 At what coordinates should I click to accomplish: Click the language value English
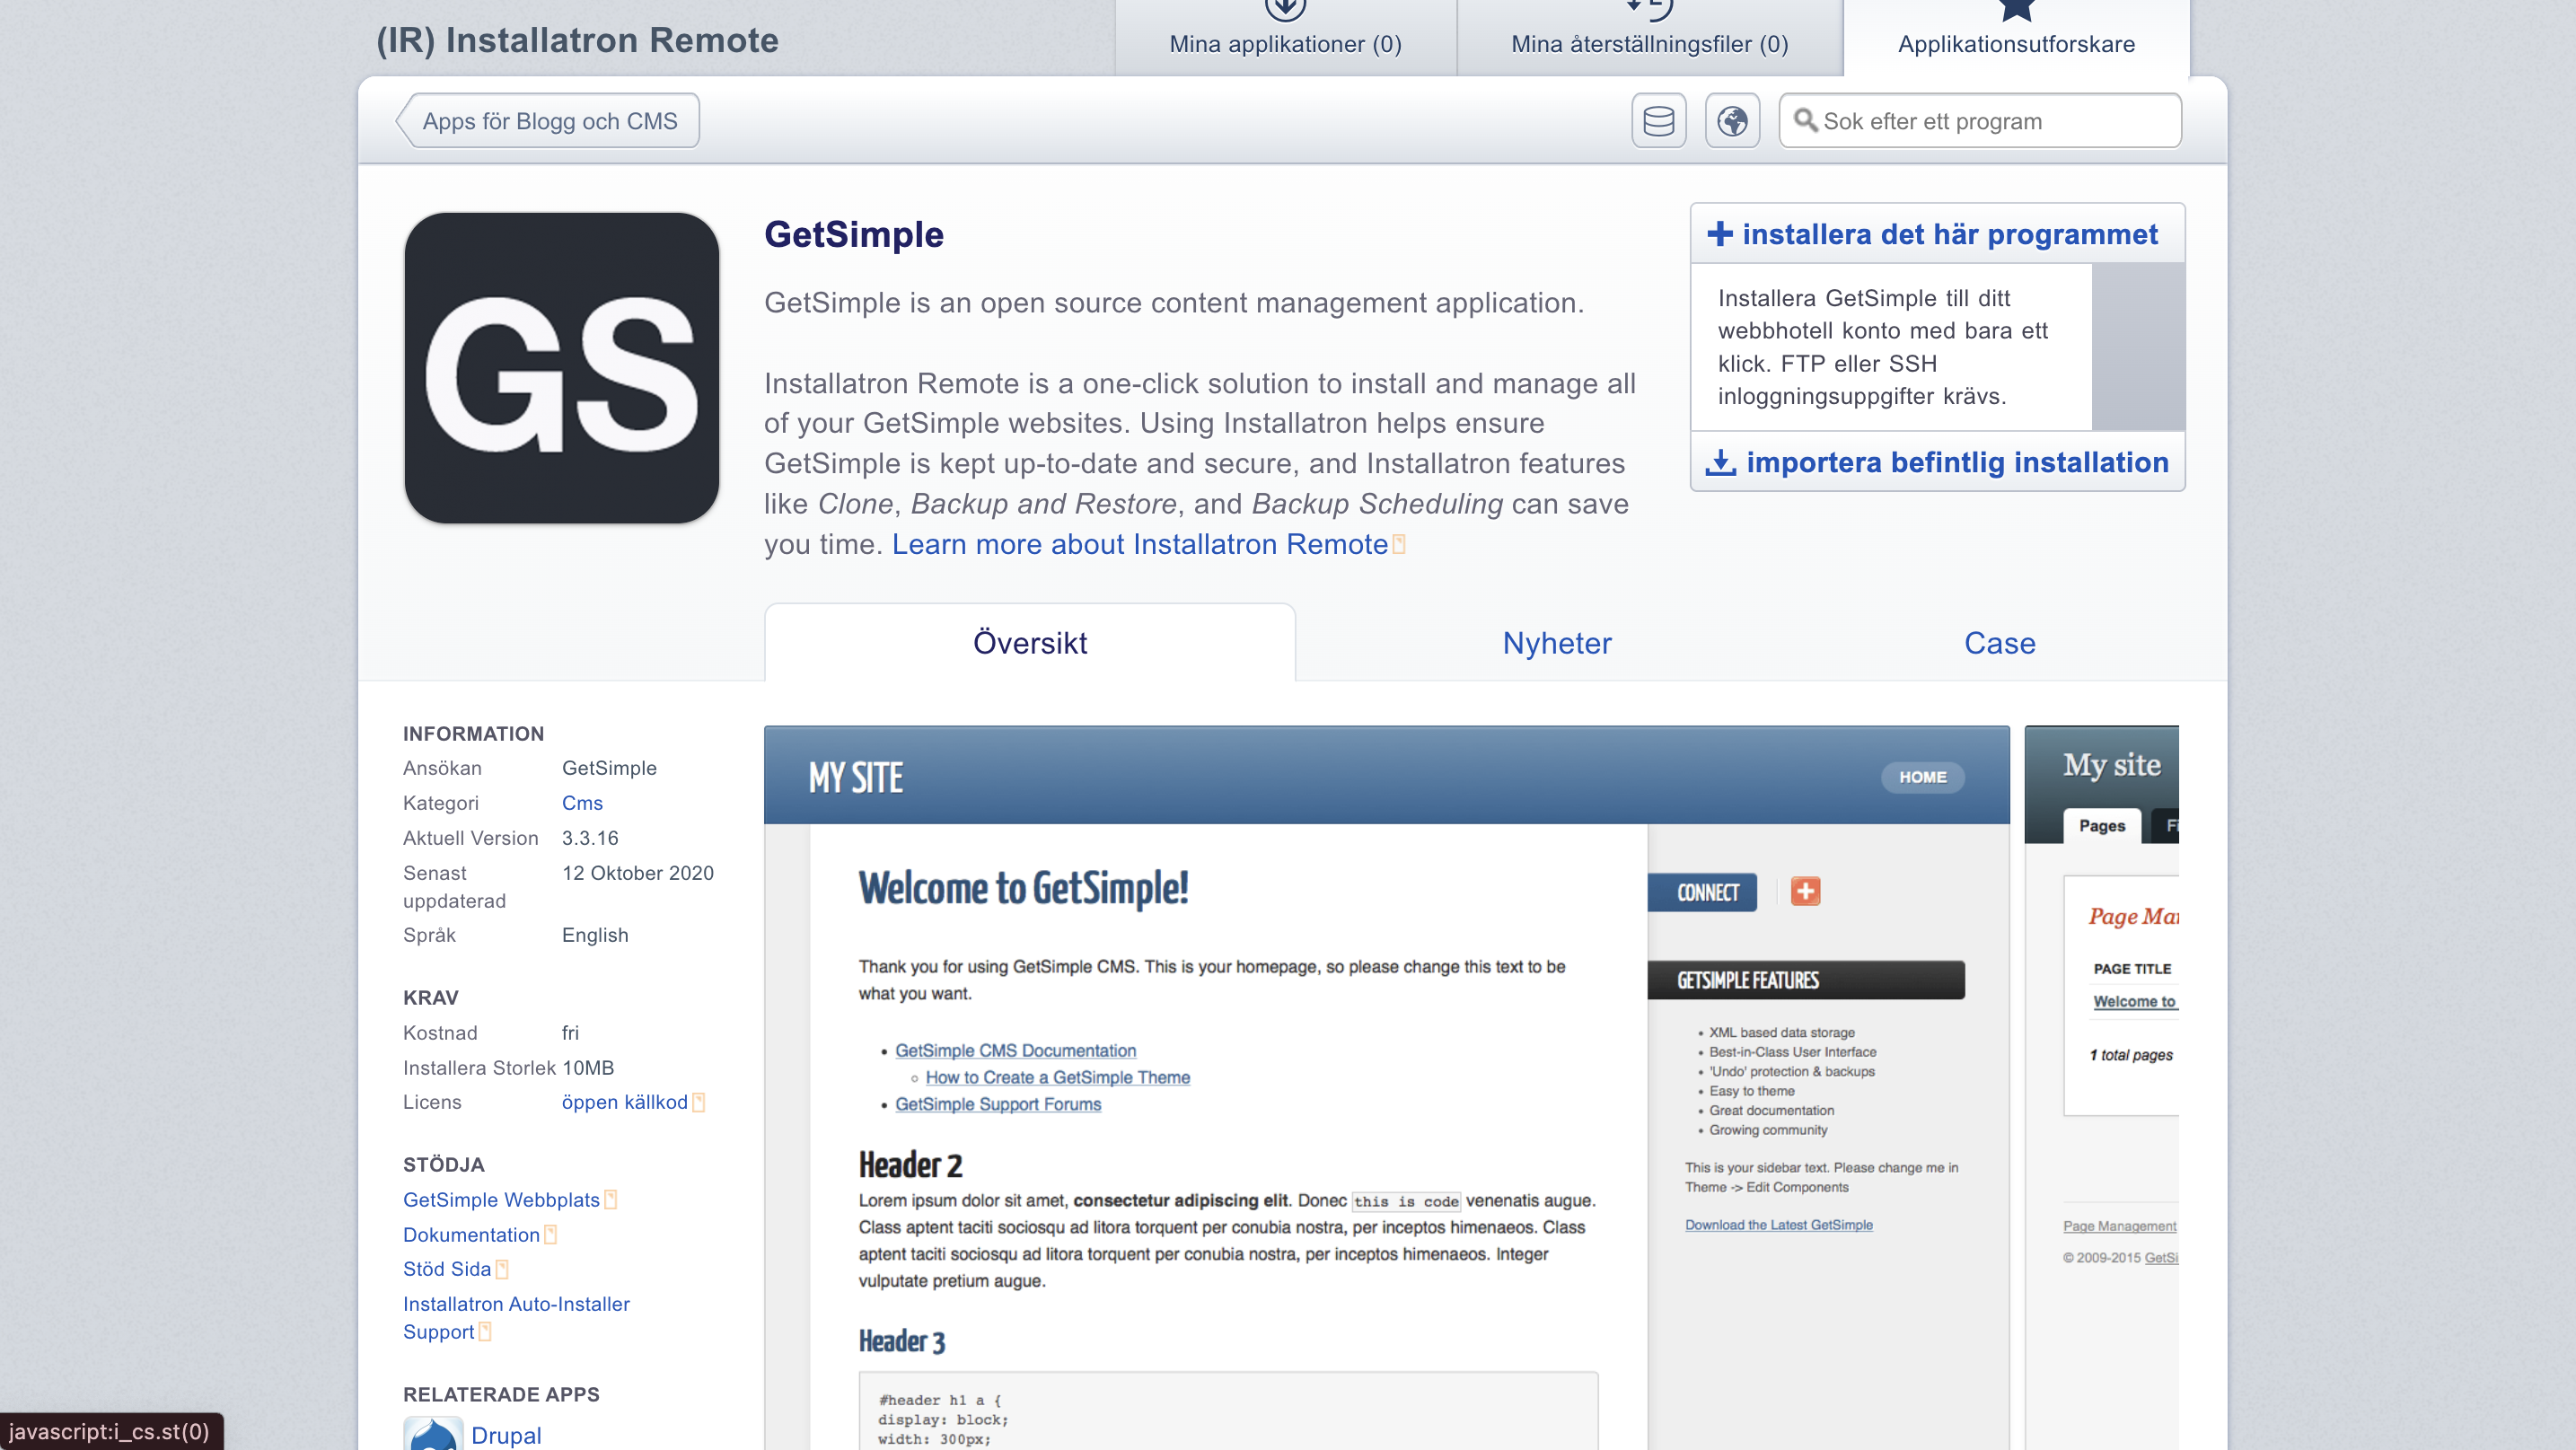(x=595, y=935)
